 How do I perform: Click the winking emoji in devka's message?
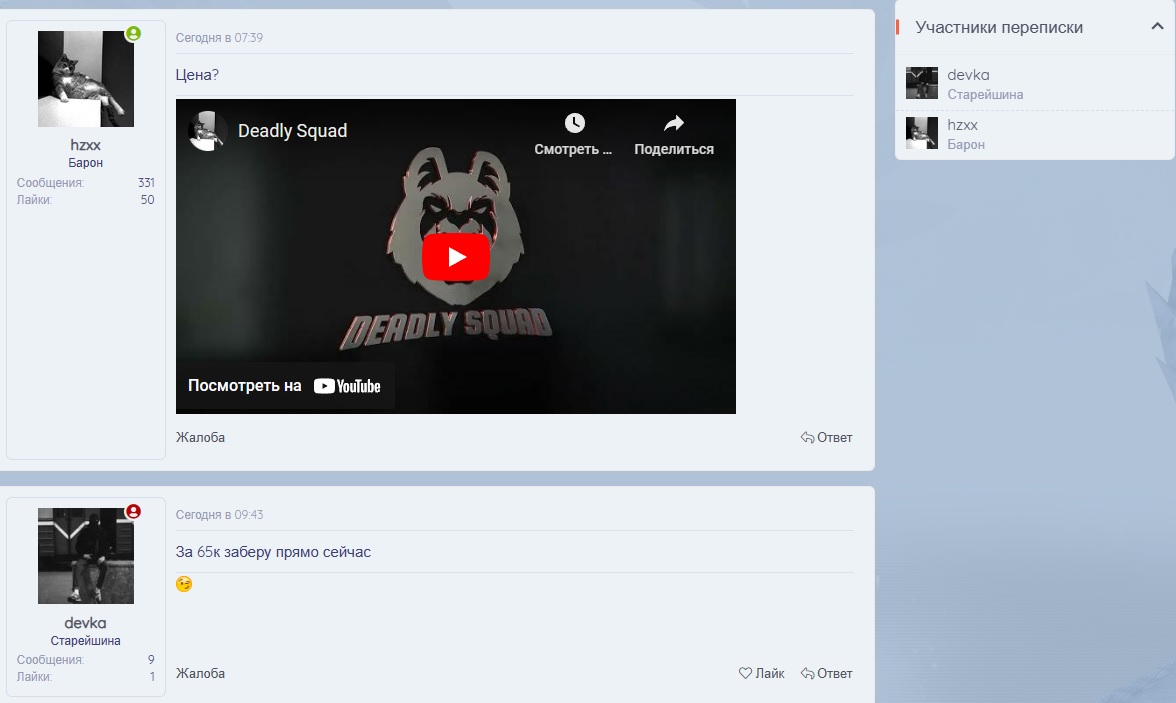[x=184, y=584]
